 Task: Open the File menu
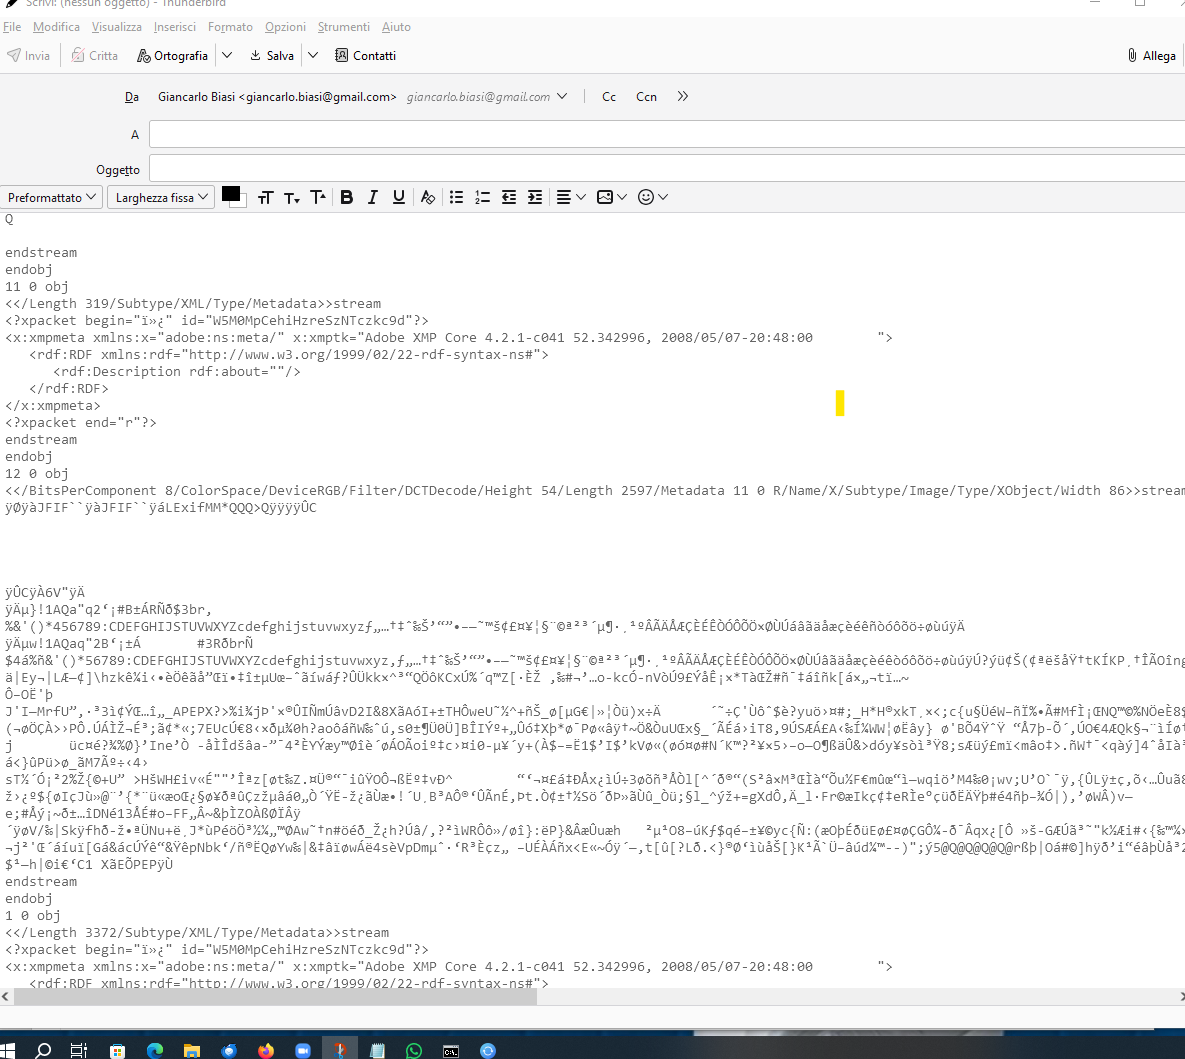12,27
